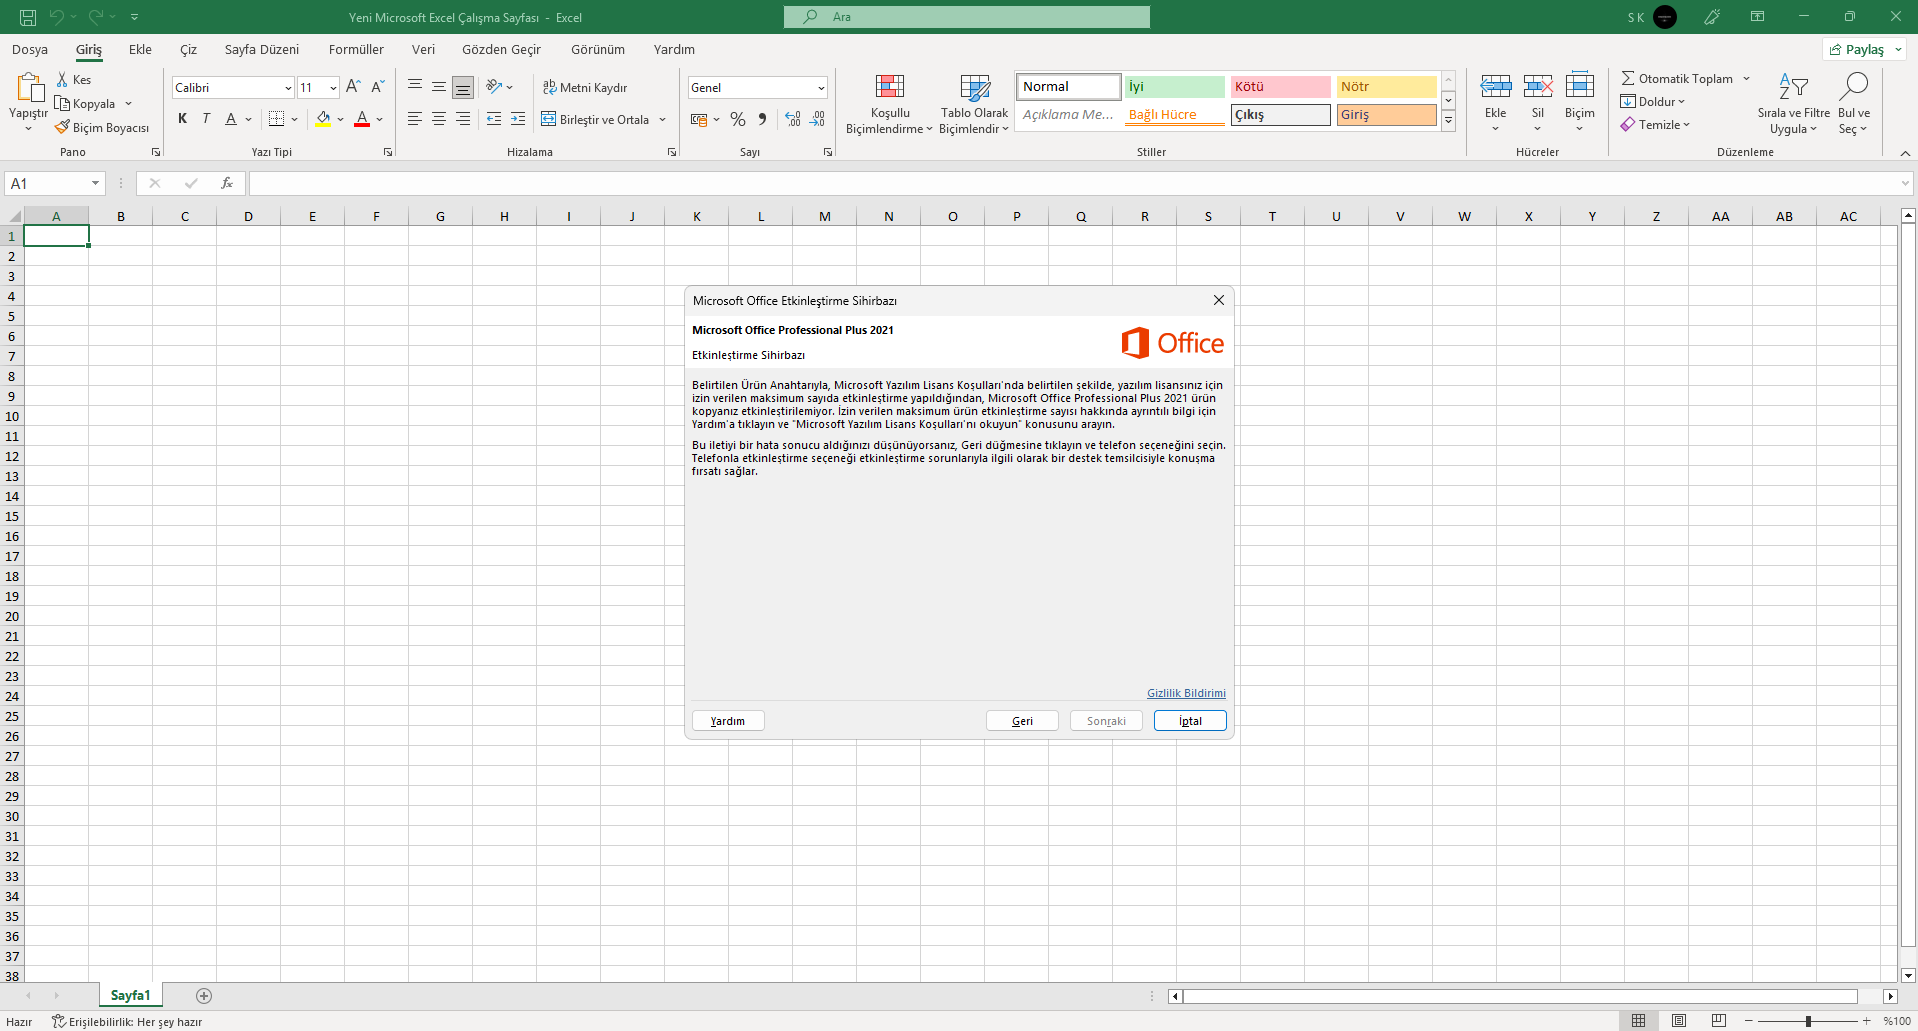Image resolution: width=1918 pixels, height=1031 pixels.
Task: Click the text orientation icon
Action: pos(494,87)
